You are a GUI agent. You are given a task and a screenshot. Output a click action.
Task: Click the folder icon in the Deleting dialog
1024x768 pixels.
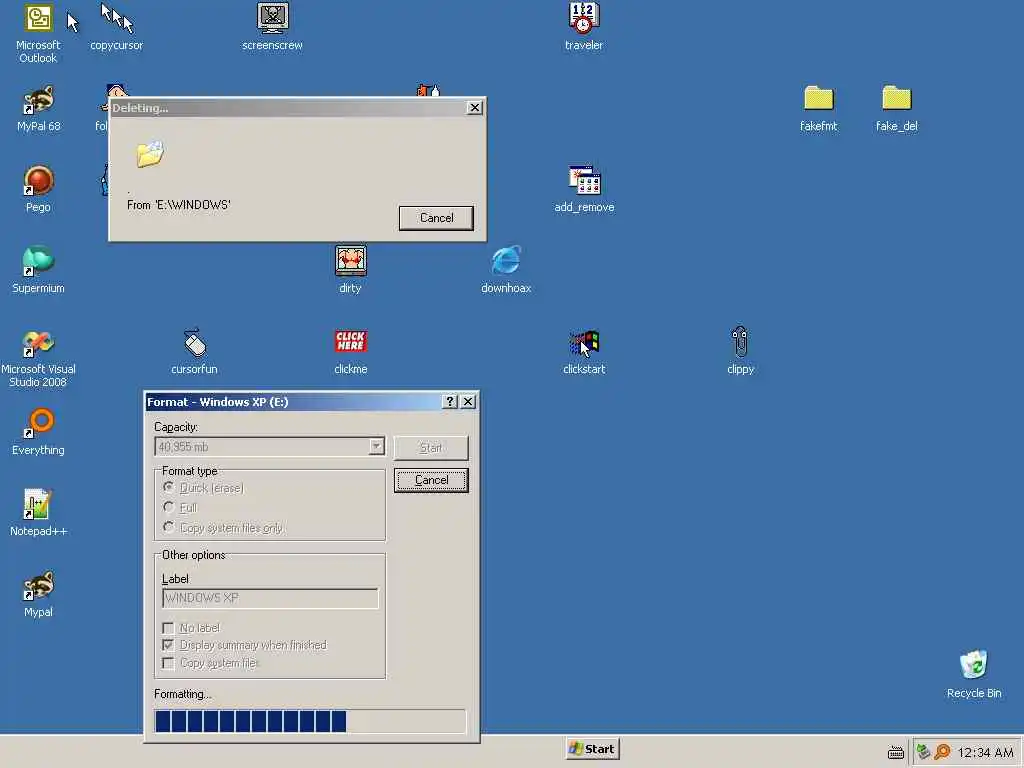tap(150, 154)
